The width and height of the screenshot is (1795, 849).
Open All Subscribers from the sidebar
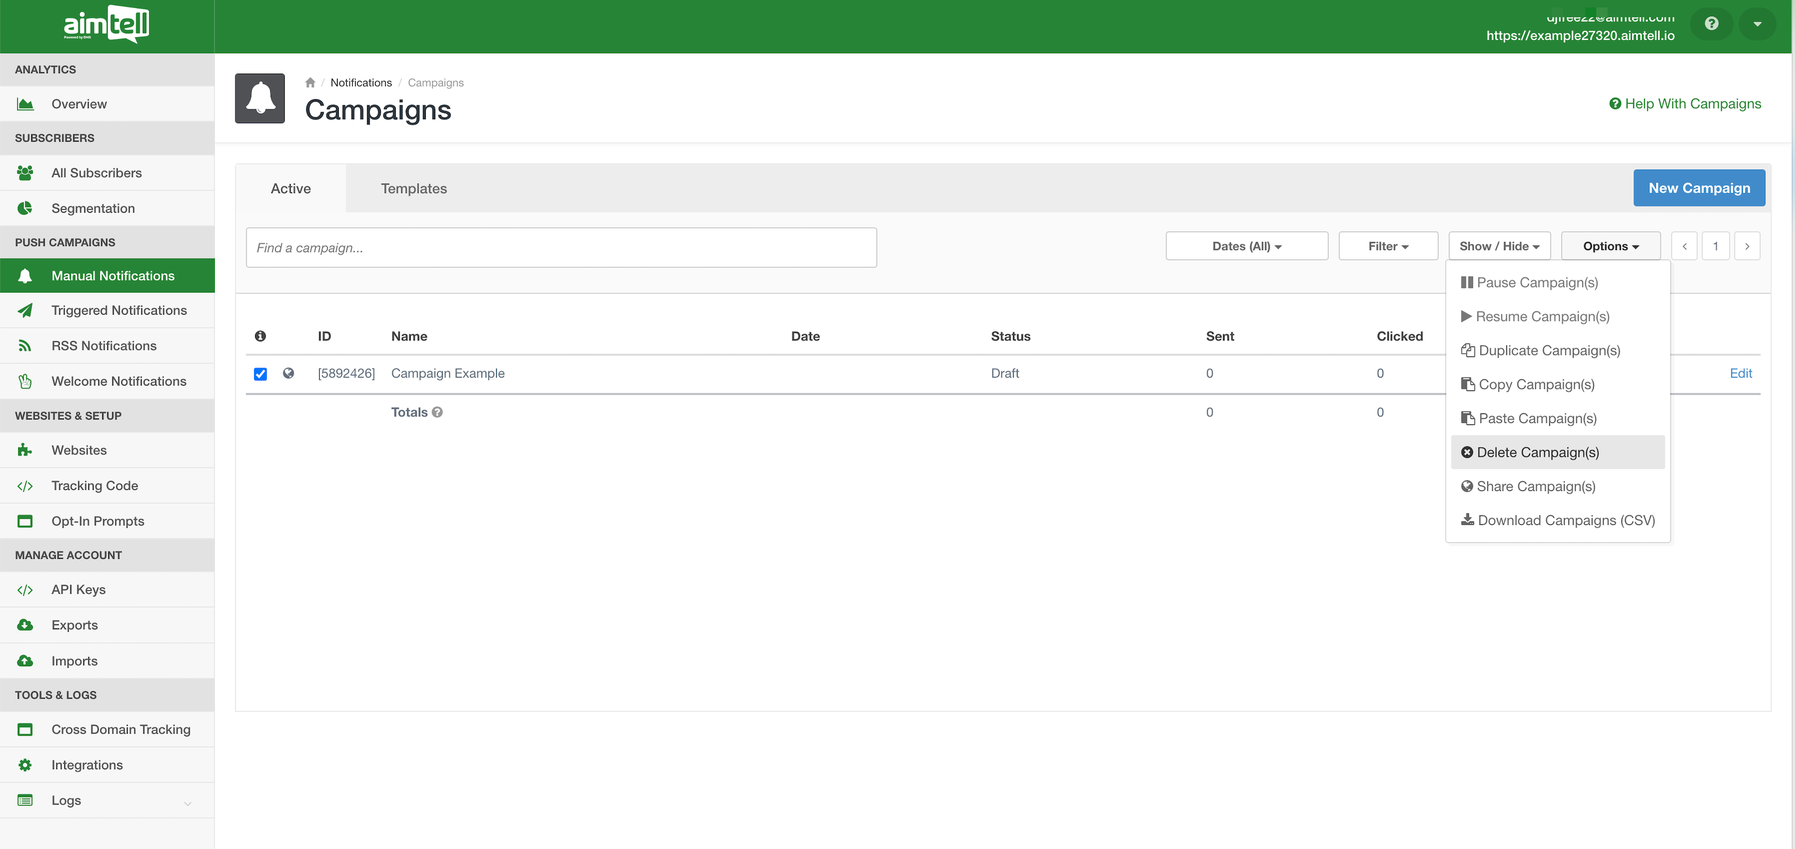pyautogui.click(x=96, y=173)
